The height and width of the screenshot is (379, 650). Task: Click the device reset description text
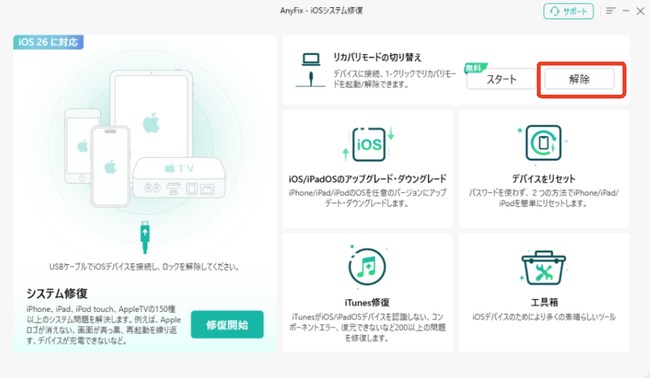tap(543, 198)
